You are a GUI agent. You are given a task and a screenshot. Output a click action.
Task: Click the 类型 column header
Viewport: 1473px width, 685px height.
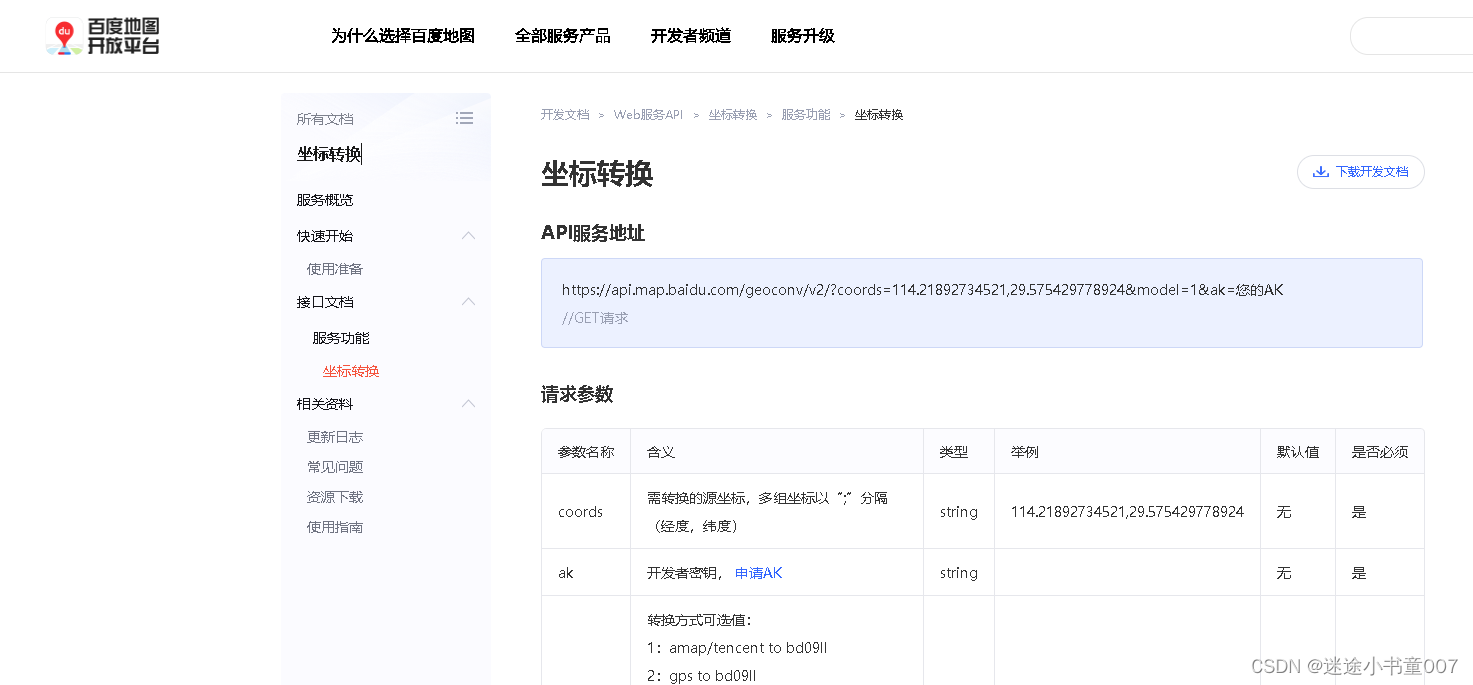pos(954,452)
